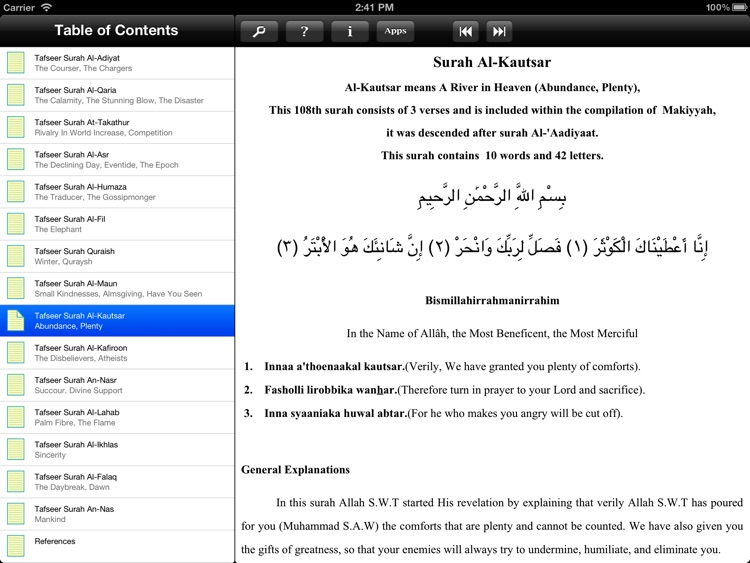Click the Carrier label in status bar

[19, 7]
